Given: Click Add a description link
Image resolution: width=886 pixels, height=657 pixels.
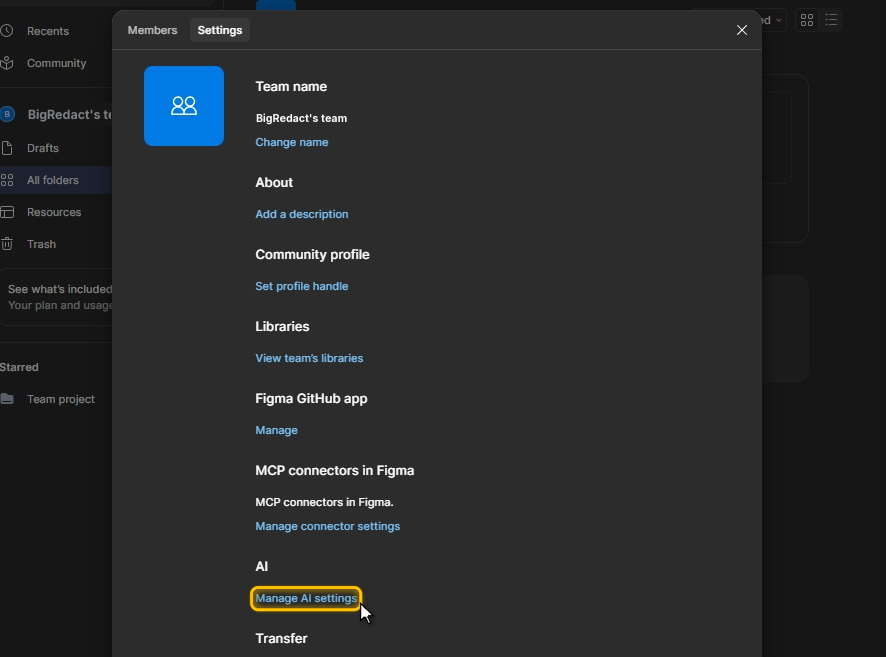Looking at the screenshot, I should coord(302,214).
